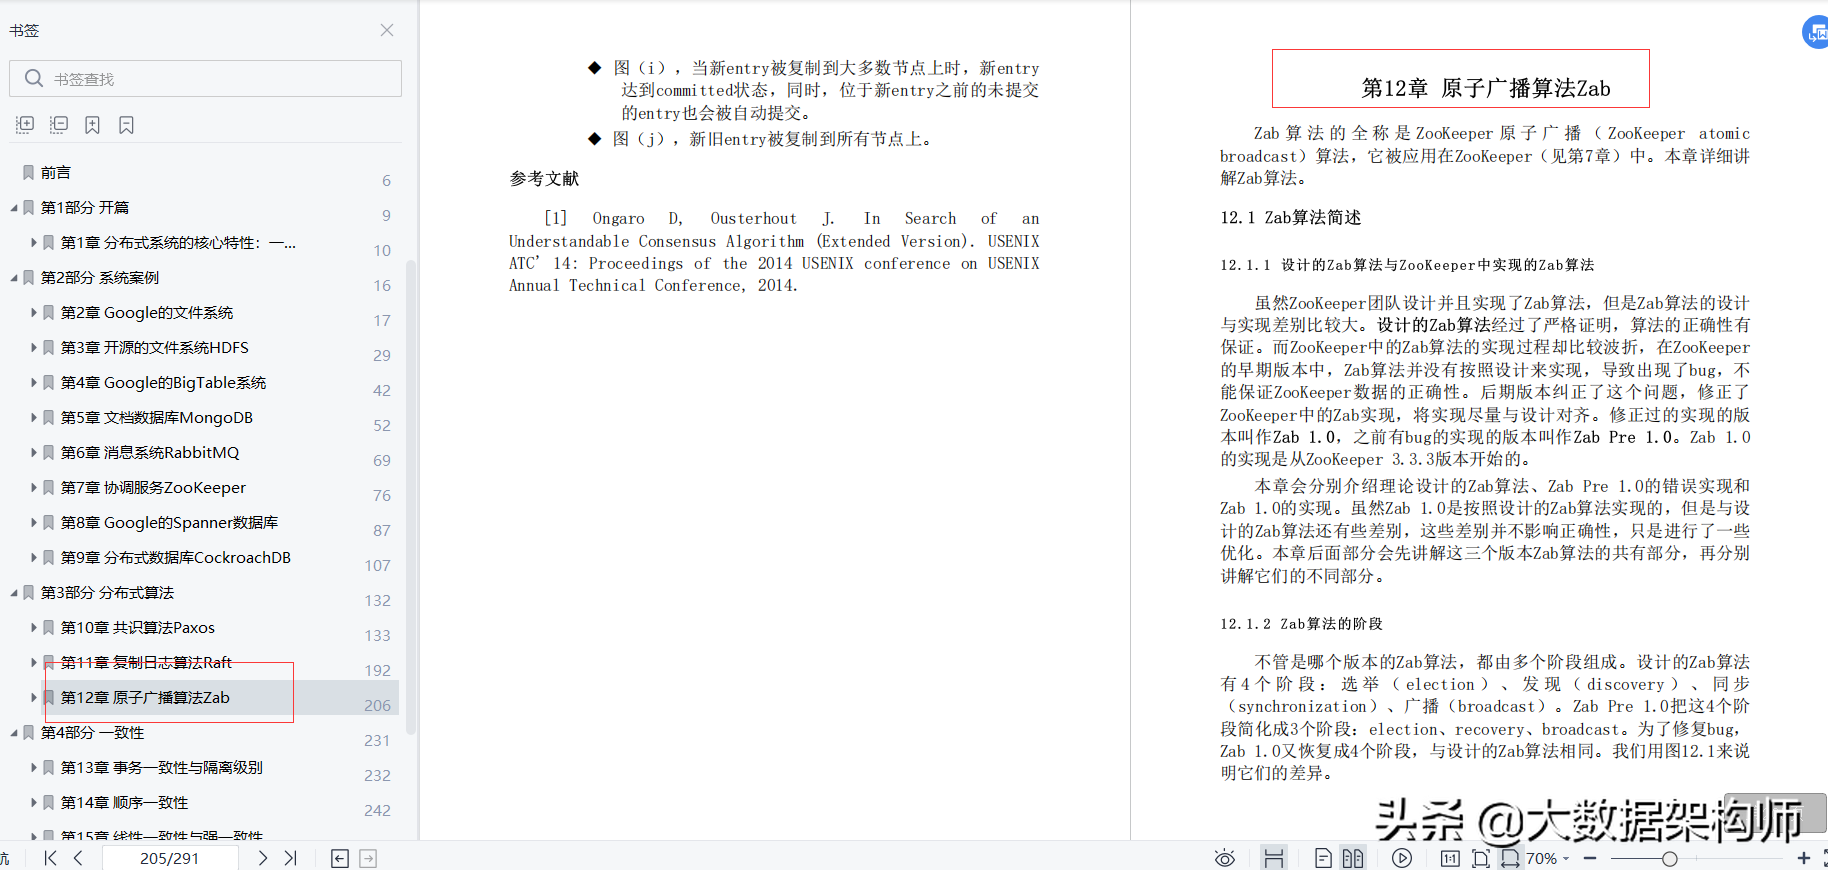Expand 第1章 分布式系统的核心特性 bookmark
The width and height of the screenshot is (1828, 870).
point(34,243)
